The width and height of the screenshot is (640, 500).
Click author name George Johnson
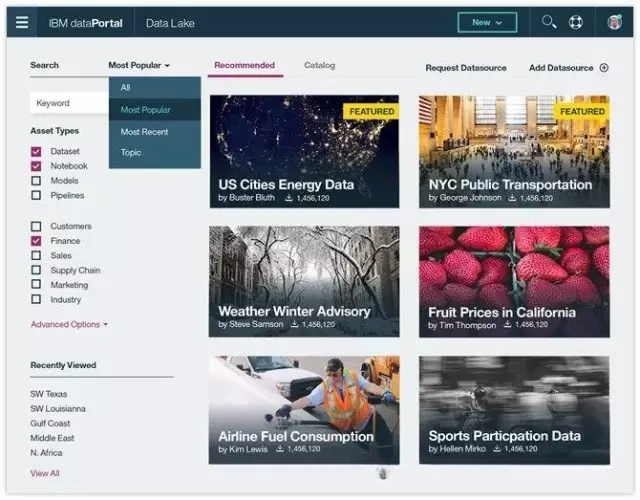pyautogui.click(x=471, y=198)
